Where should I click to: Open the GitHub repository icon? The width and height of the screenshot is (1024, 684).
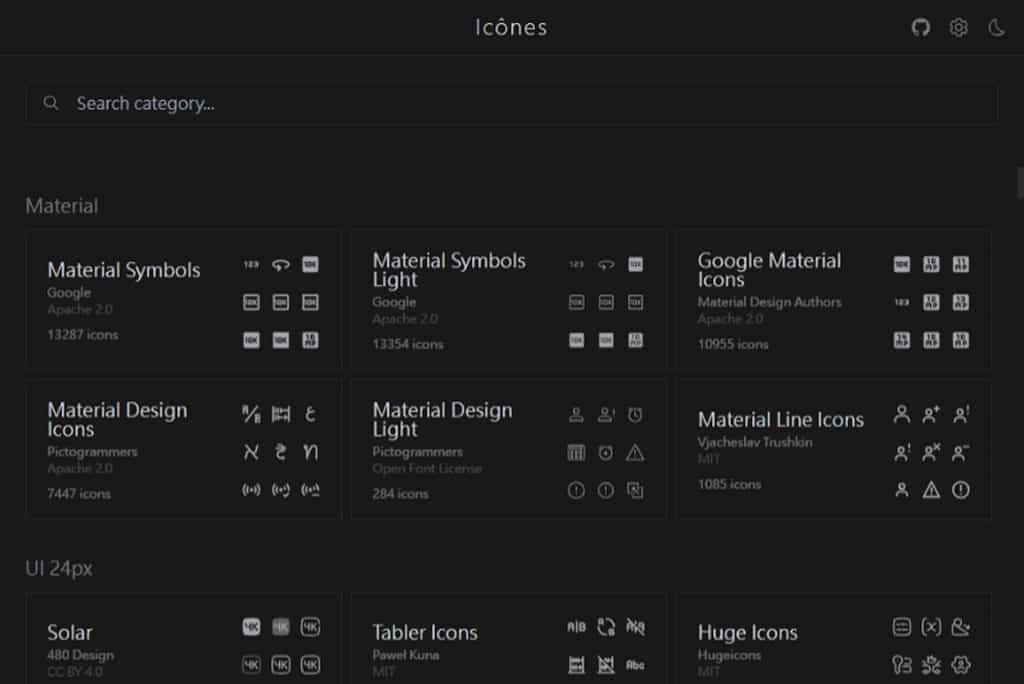coord(920,28)
